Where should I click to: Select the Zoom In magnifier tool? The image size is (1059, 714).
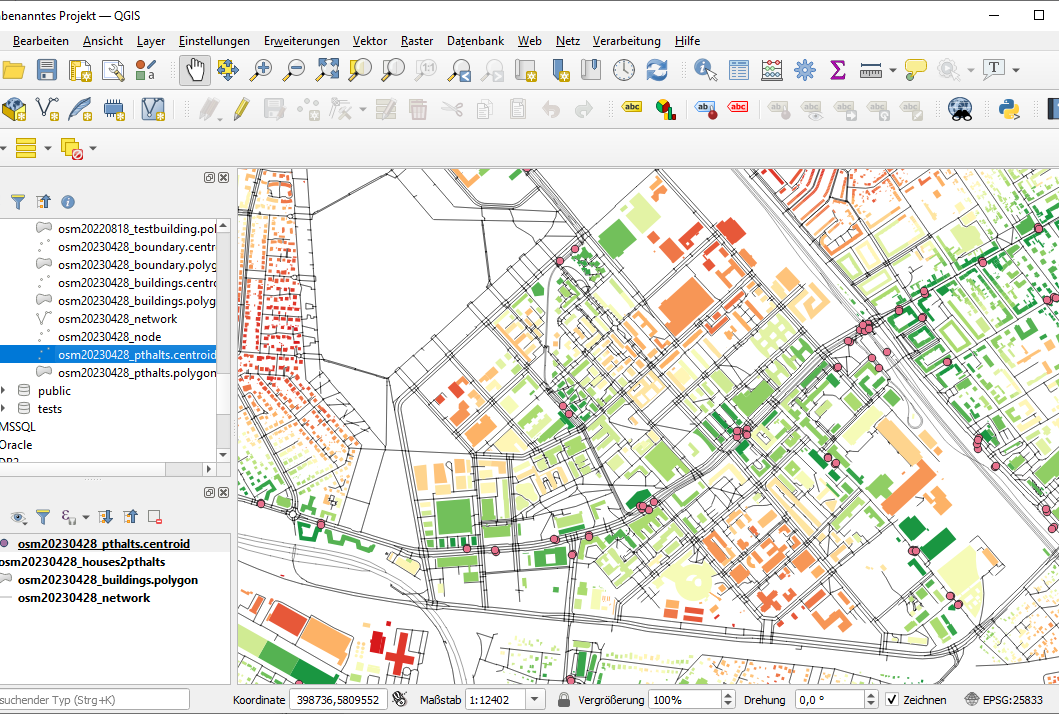tap(261, 70)
